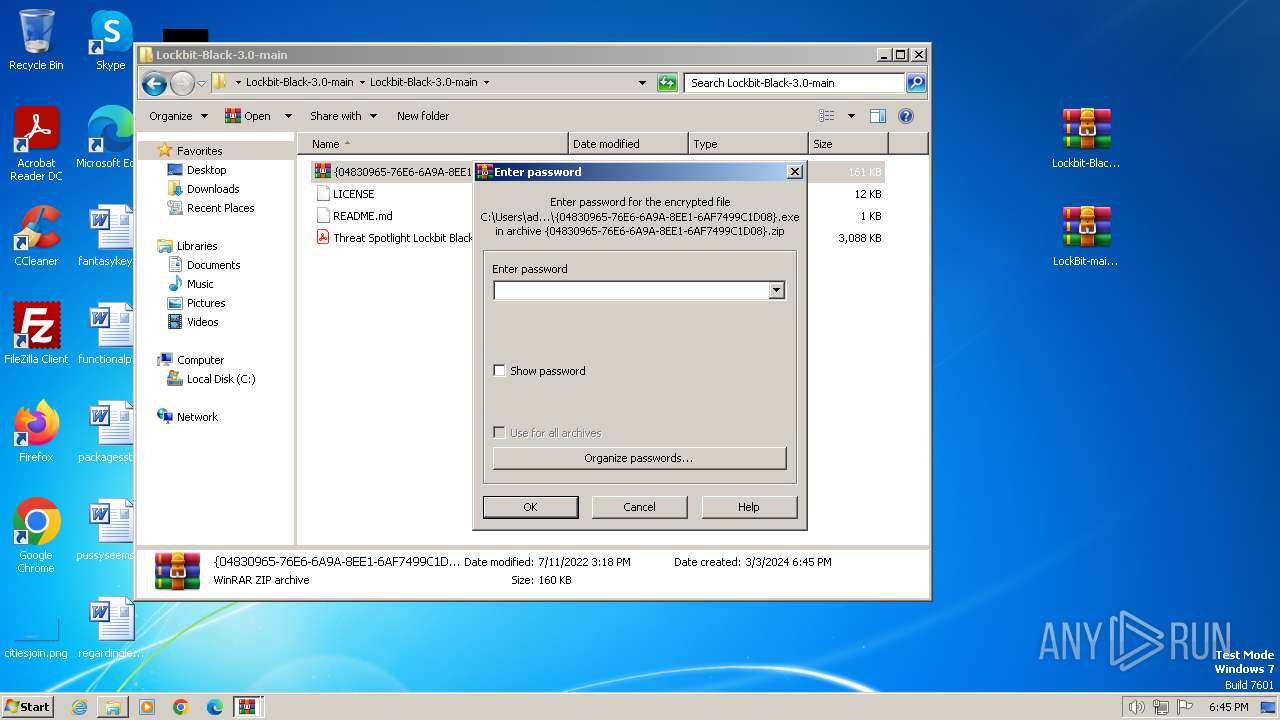Launch Acrobat Reader DC shortcut

[36, 145]
